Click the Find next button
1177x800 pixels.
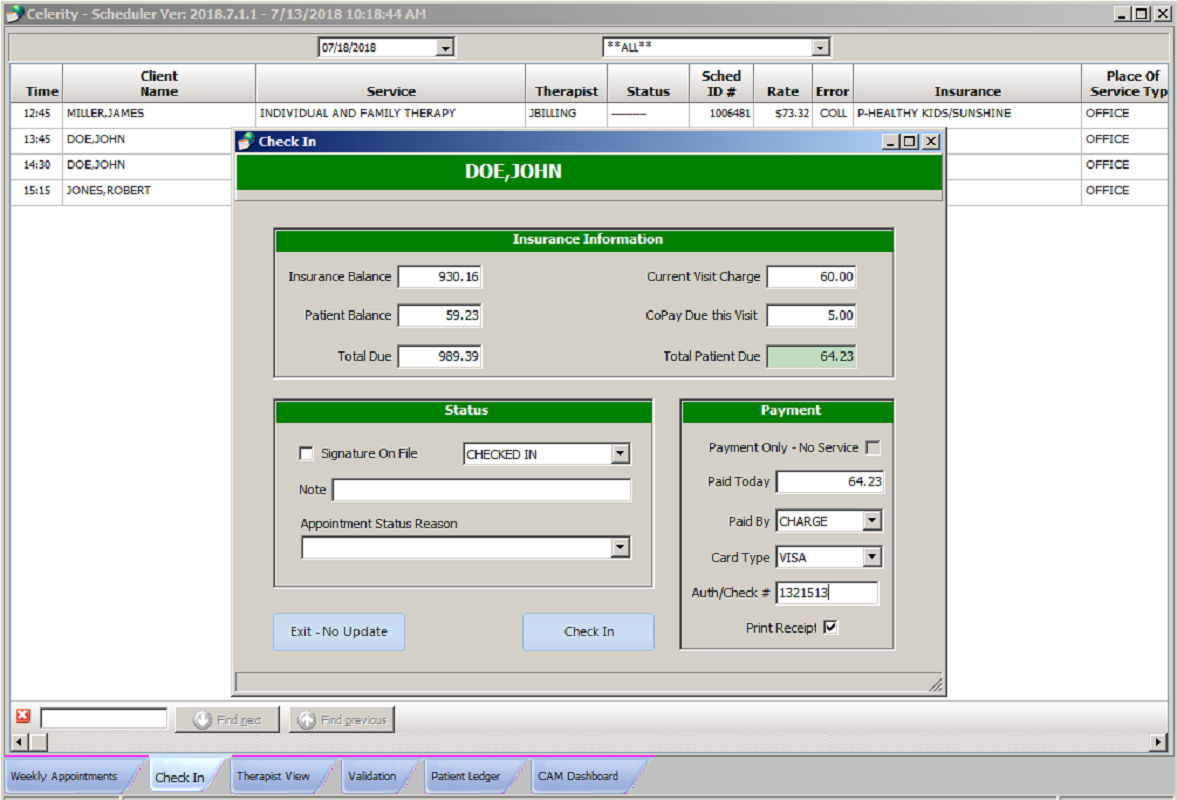tap(227, 720)
